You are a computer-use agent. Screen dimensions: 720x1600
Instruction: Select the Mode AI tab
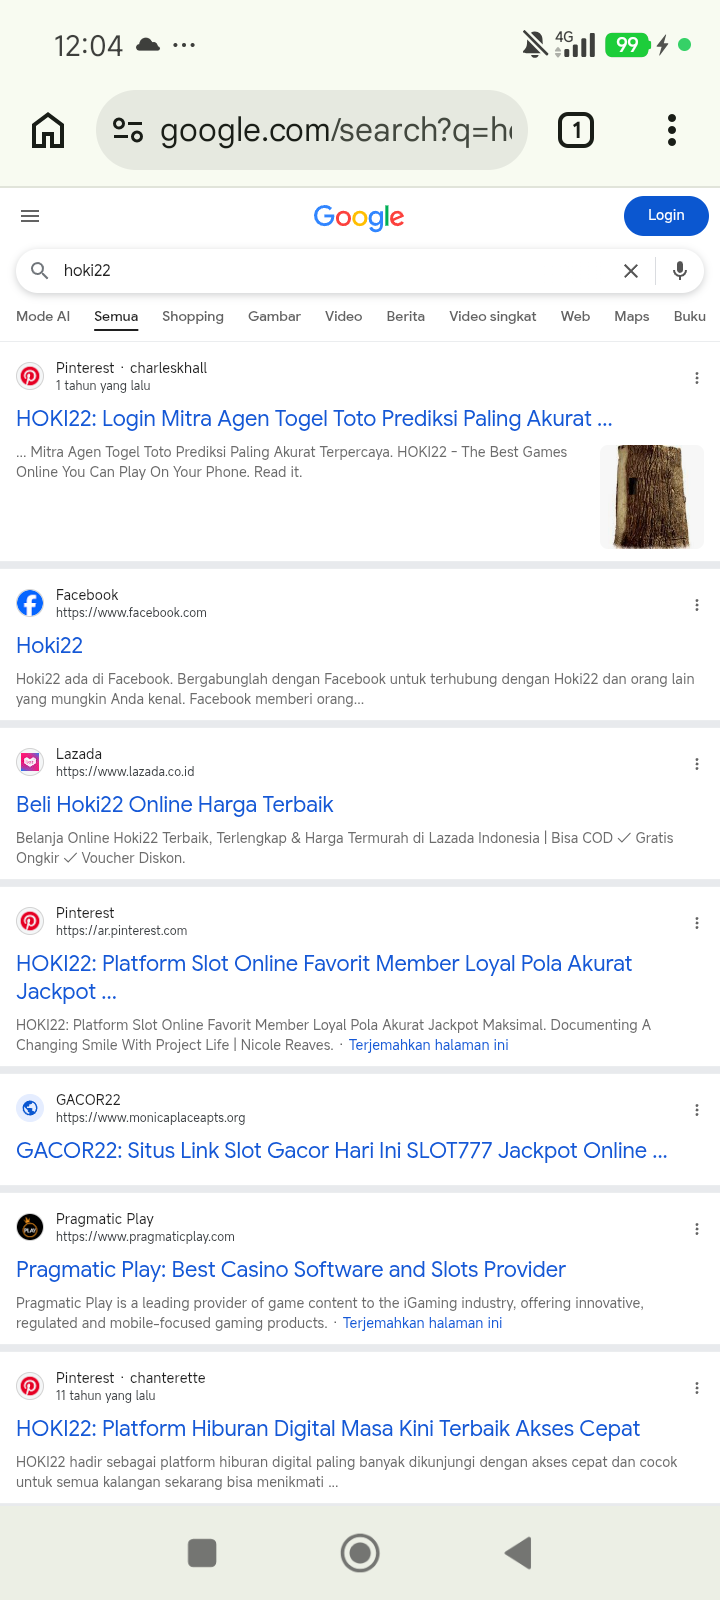coord(43,316)
